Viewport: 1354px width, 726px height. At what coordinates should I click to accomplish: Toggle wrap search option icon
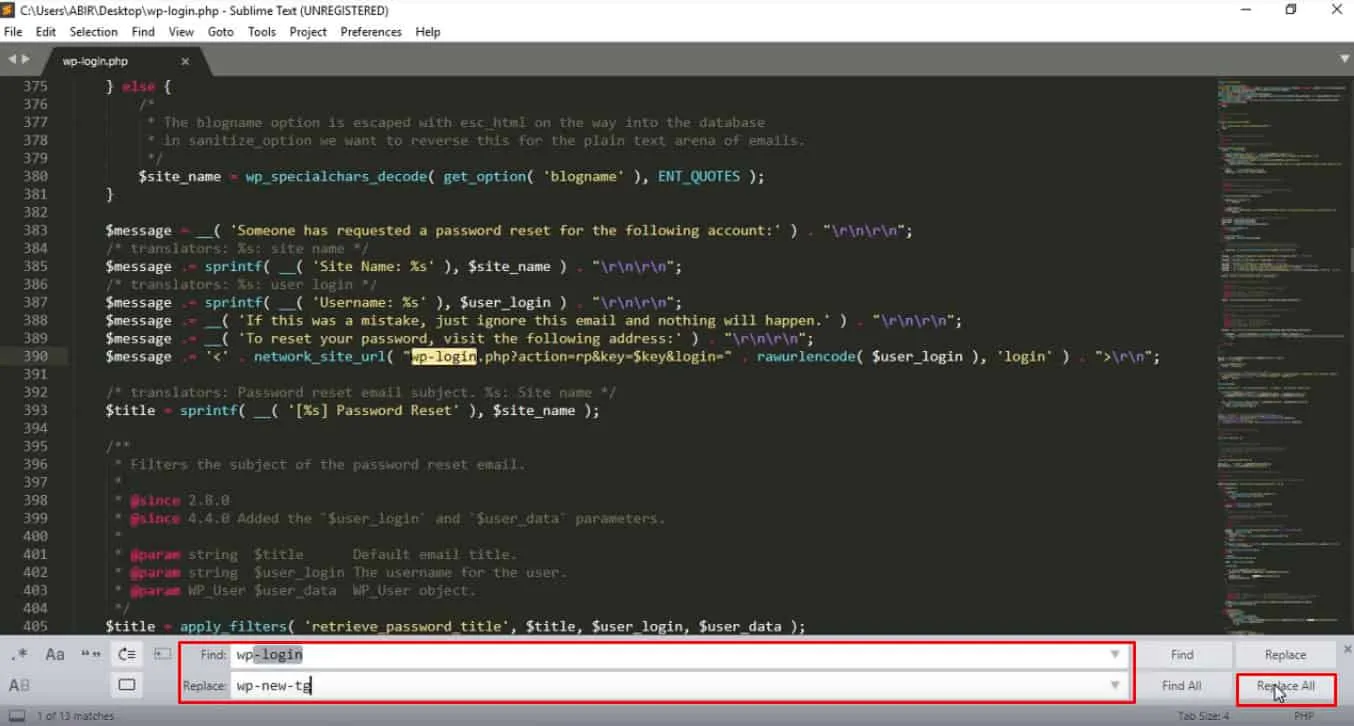(x=126, y=655)
